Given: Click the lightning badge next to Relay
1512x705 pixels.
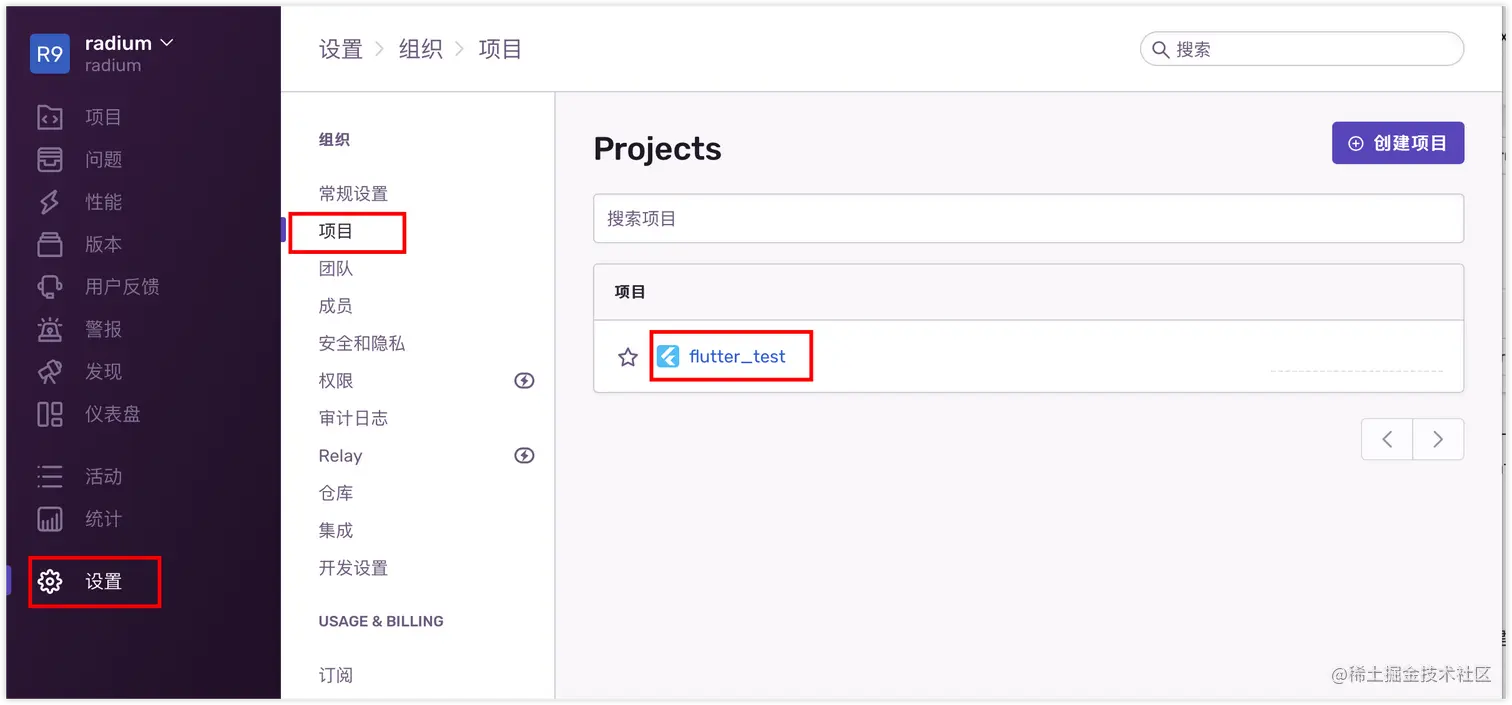Looking at the screenshot, I should click(524, 455).
